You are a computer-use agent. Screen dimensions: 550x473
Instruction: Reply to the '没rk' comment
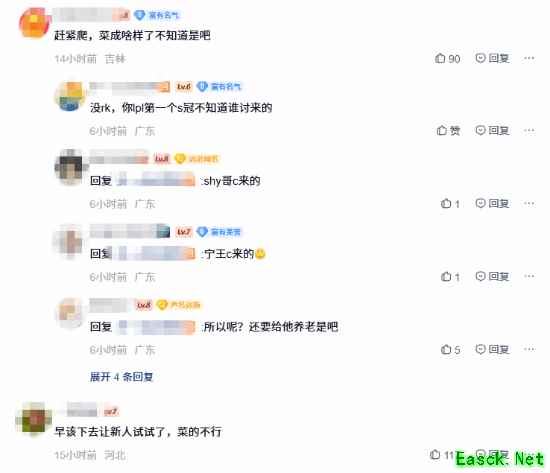[x=492, y=131]
